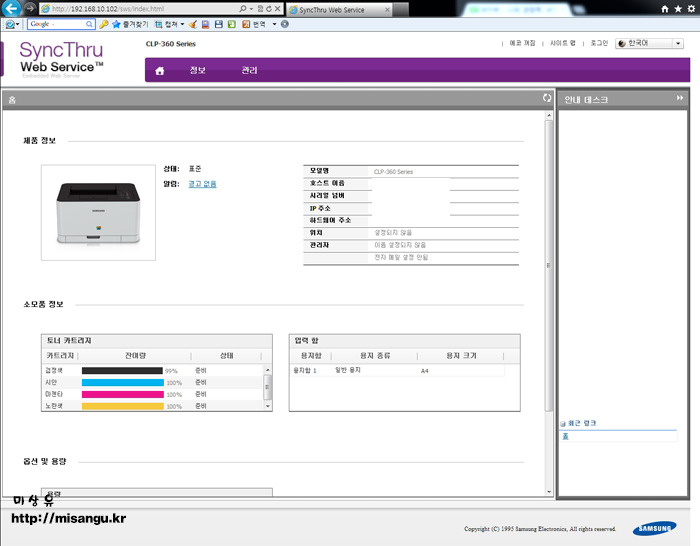Click the 홈 link under 최근 링크
Image resolution: width=700 pixels, height=546 pixels.
pyautogui.click(x=565, y=436)
